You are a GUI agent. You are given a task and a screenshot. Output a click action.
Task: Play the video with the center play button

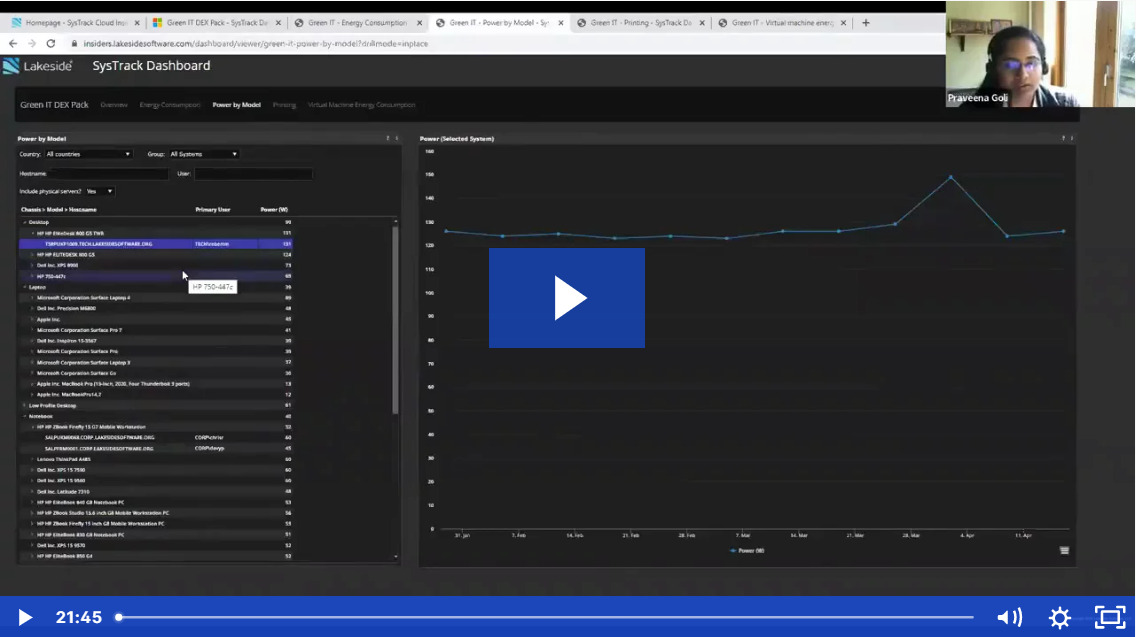tap(567, 298)
